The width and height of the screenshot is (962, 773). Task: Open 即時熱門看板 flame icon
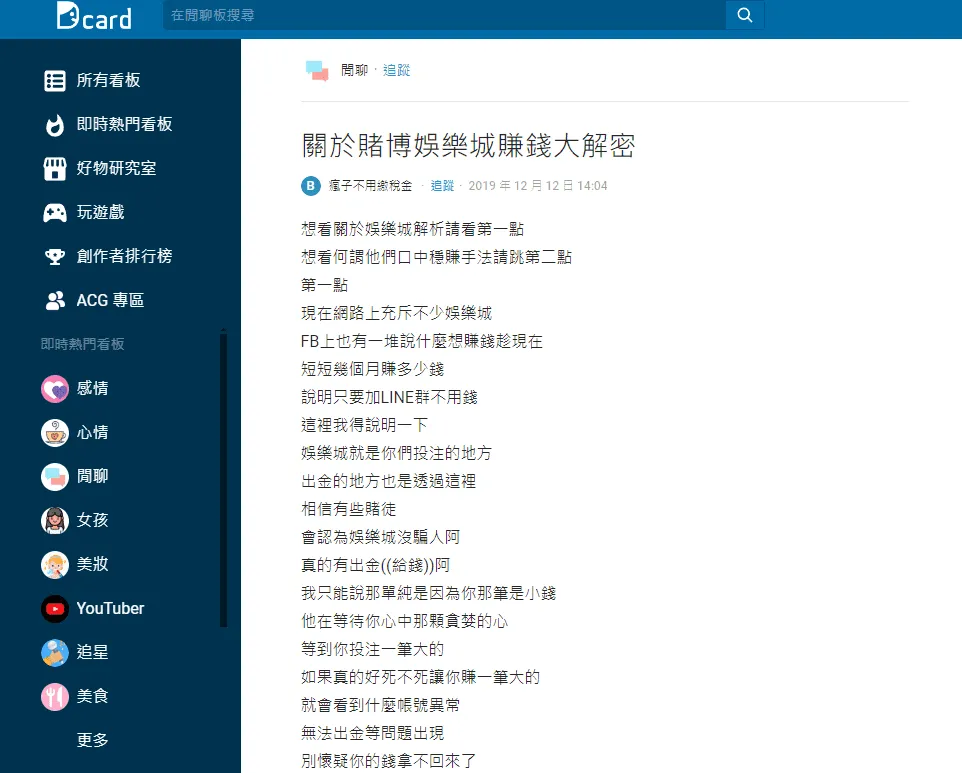[55, 125]
